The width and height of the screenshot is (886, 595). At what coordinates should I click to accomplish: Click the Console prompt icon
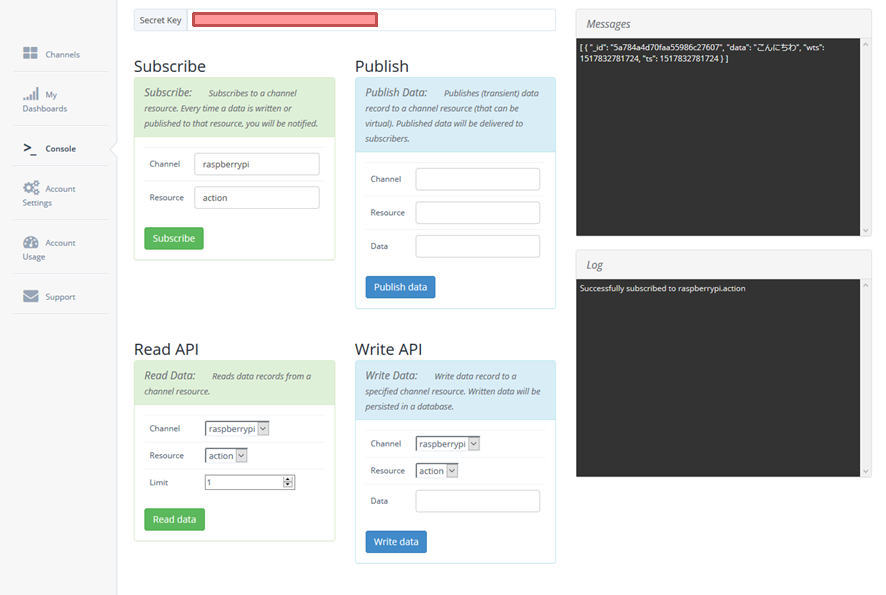[30, 148]
